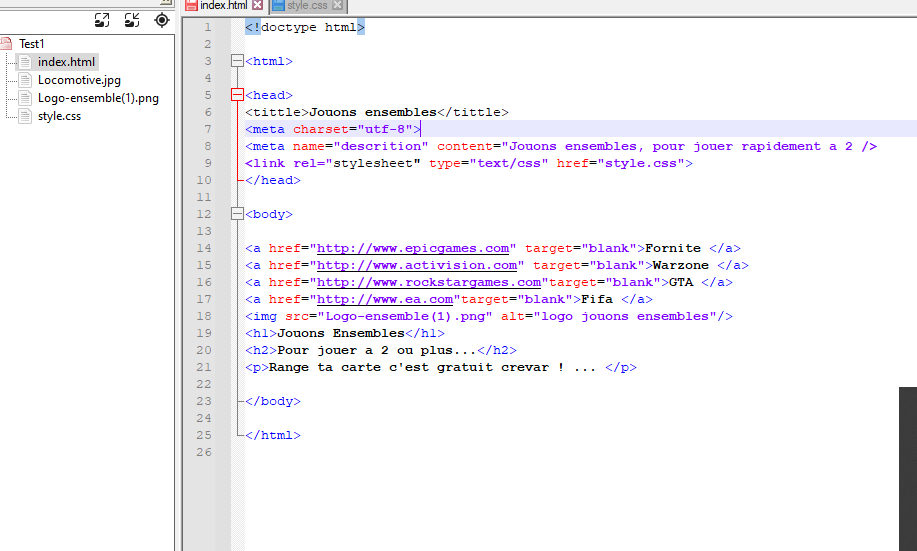Click the "style.css" href value on line 9
Viewport: 917px width, 551px height.
pyautogui.click(x=641, y=163)
